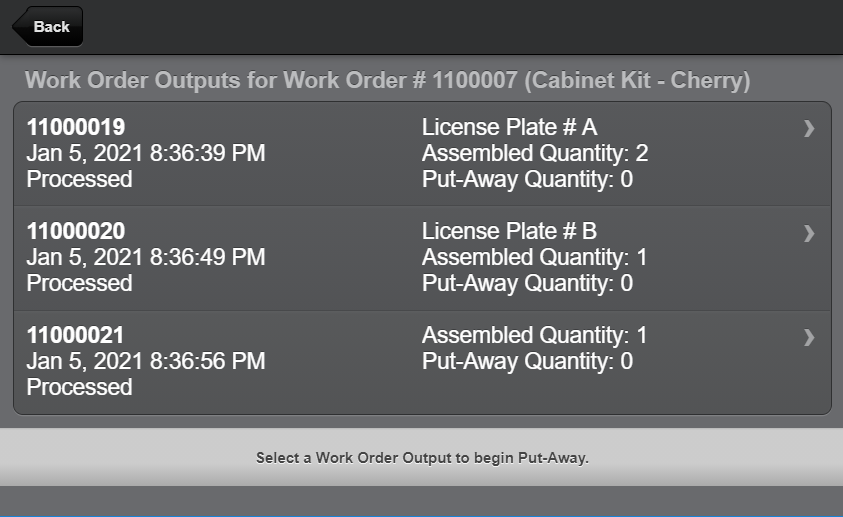Click Assembled Quantity: 2 text
This screenshot has width=843, height=517.
point(535,153)
